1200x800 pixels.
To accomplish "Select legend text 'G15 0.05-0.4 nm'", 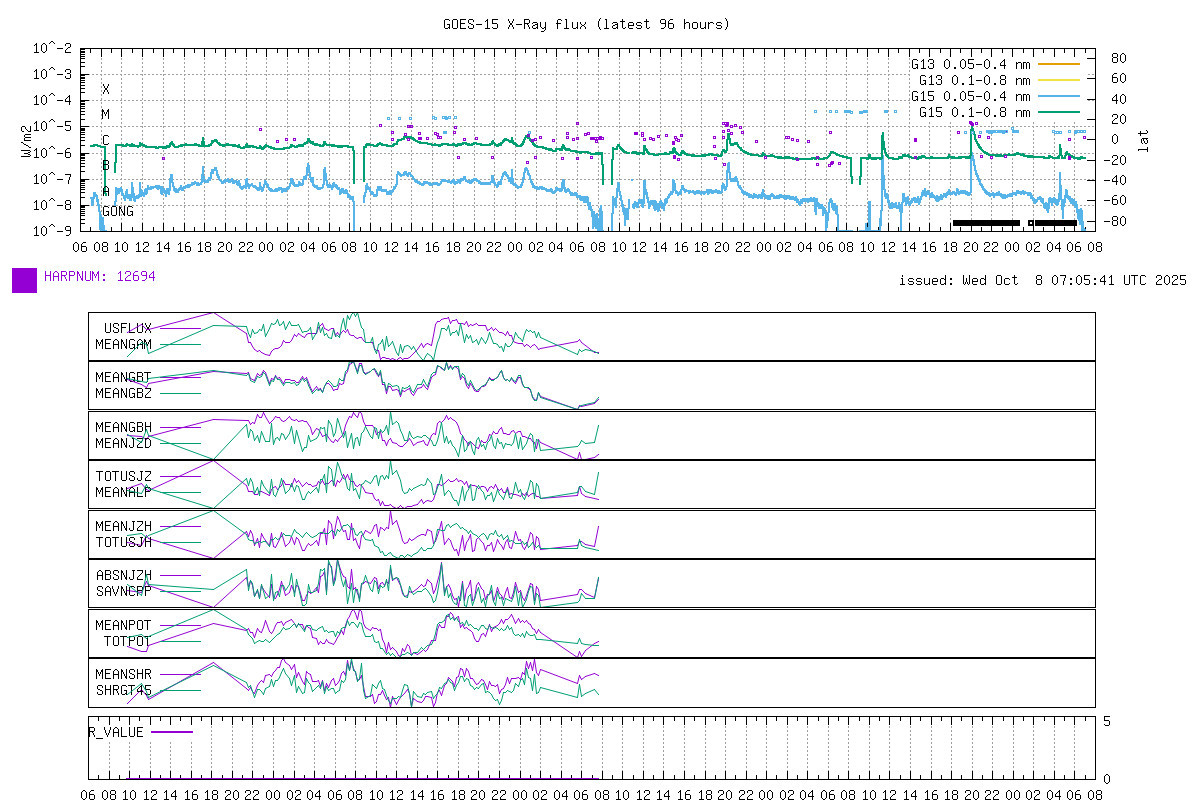I will (971, 96).
